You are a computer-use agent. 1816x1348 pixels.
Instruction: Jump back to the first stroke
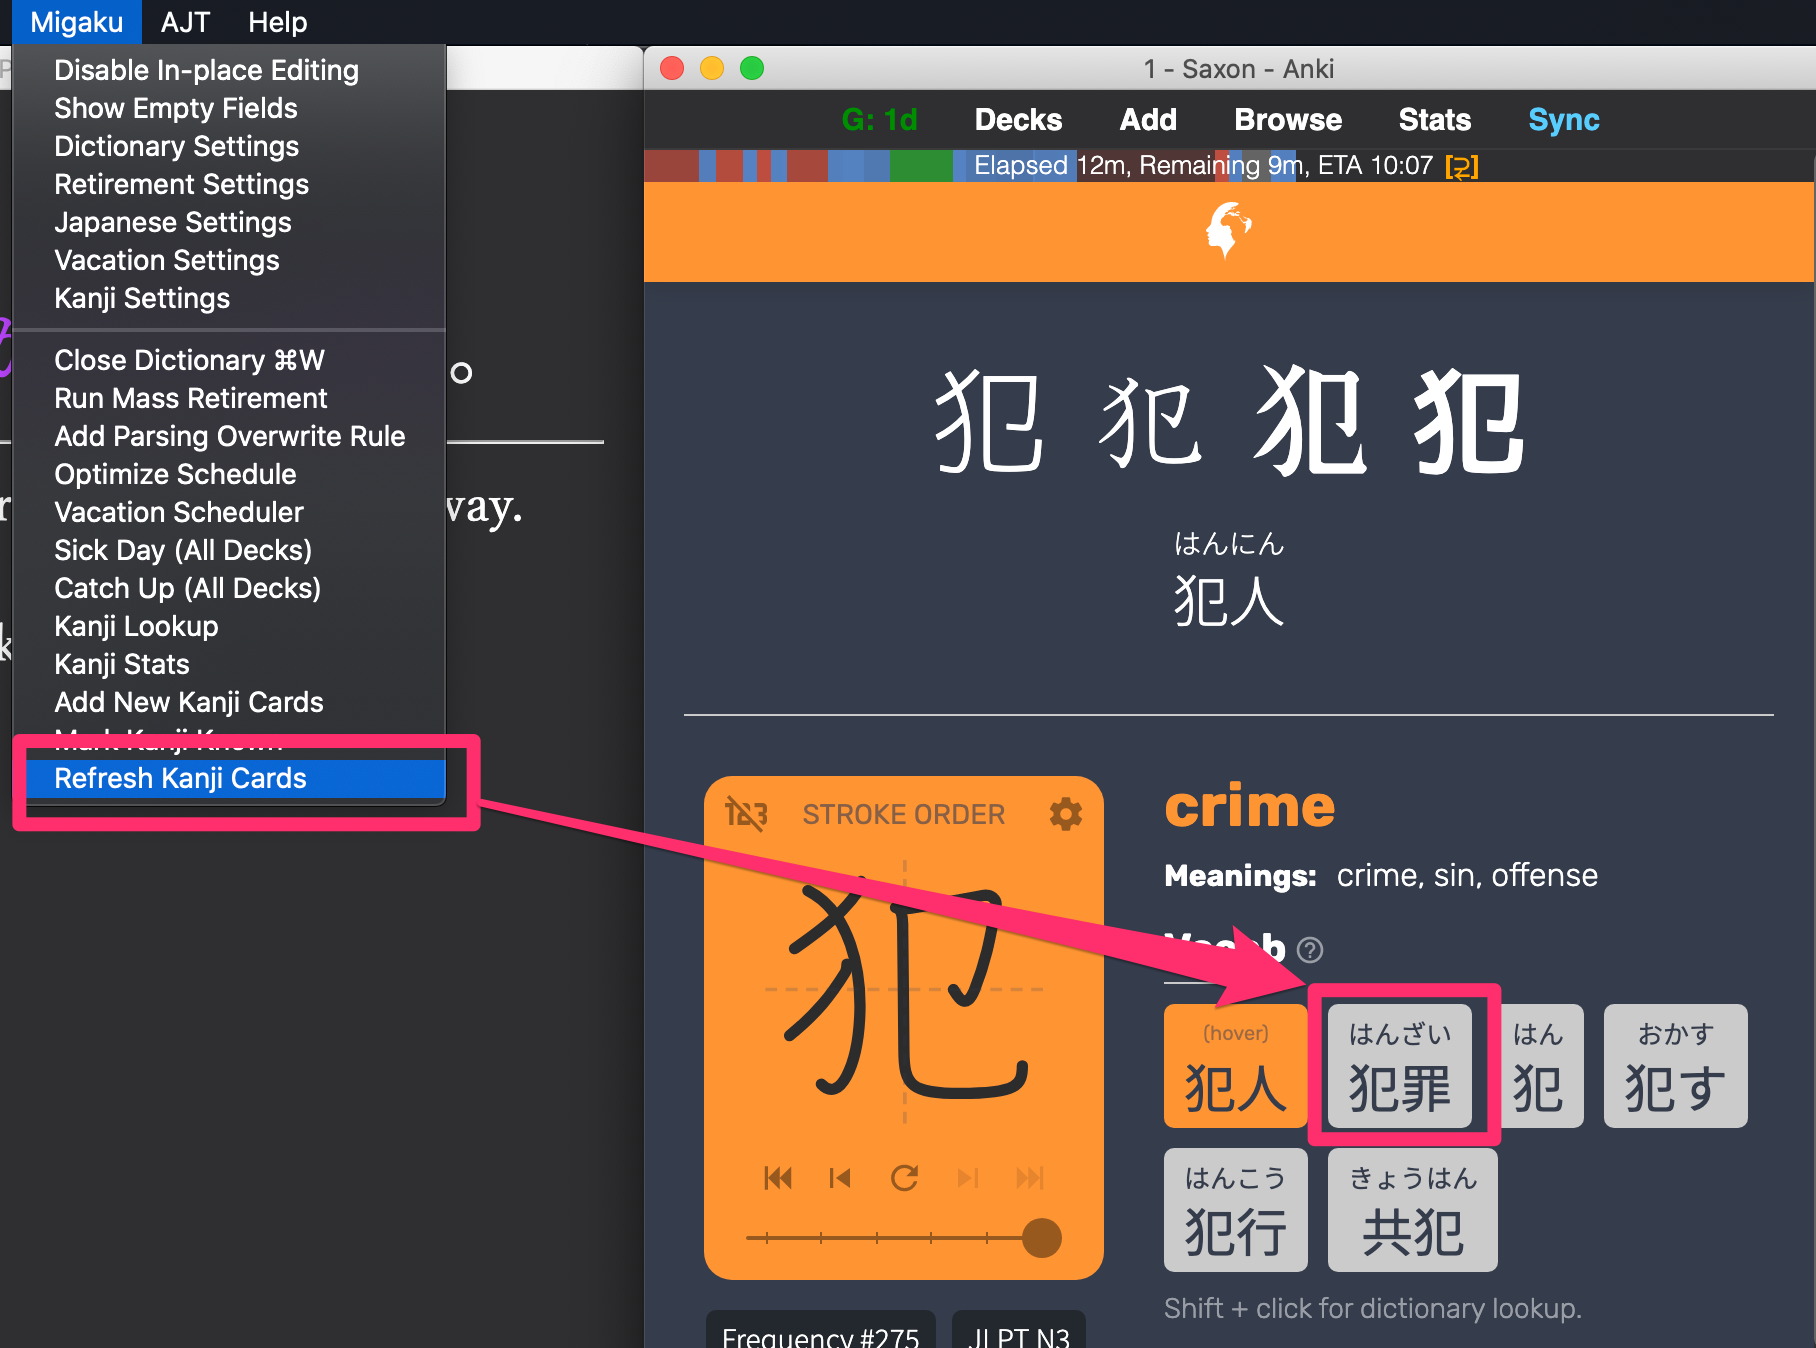pos(779,1178)
